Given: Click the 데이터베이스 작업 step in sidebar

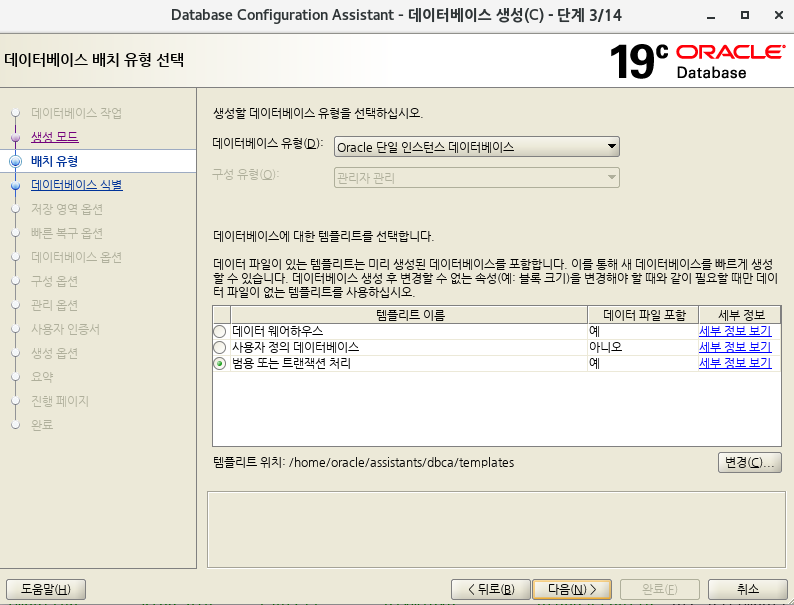Looking at the screenshot, I should tap(76, 113).
